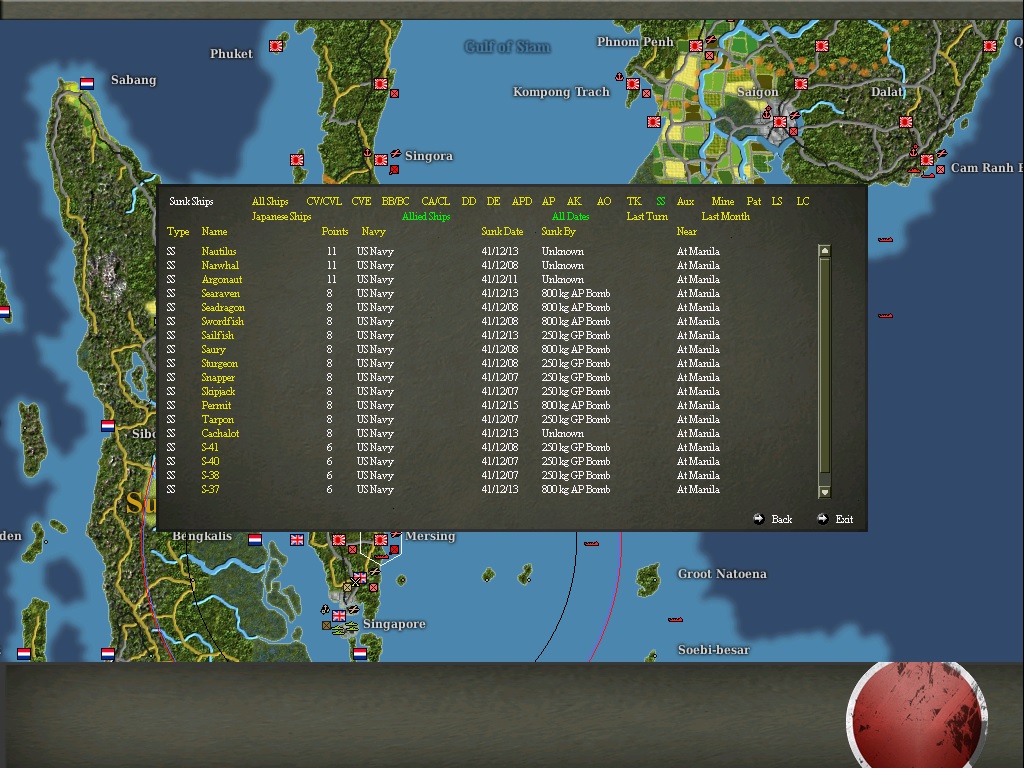
Task: Click the Japanese flag at Dalat
Action: [906, 122]
